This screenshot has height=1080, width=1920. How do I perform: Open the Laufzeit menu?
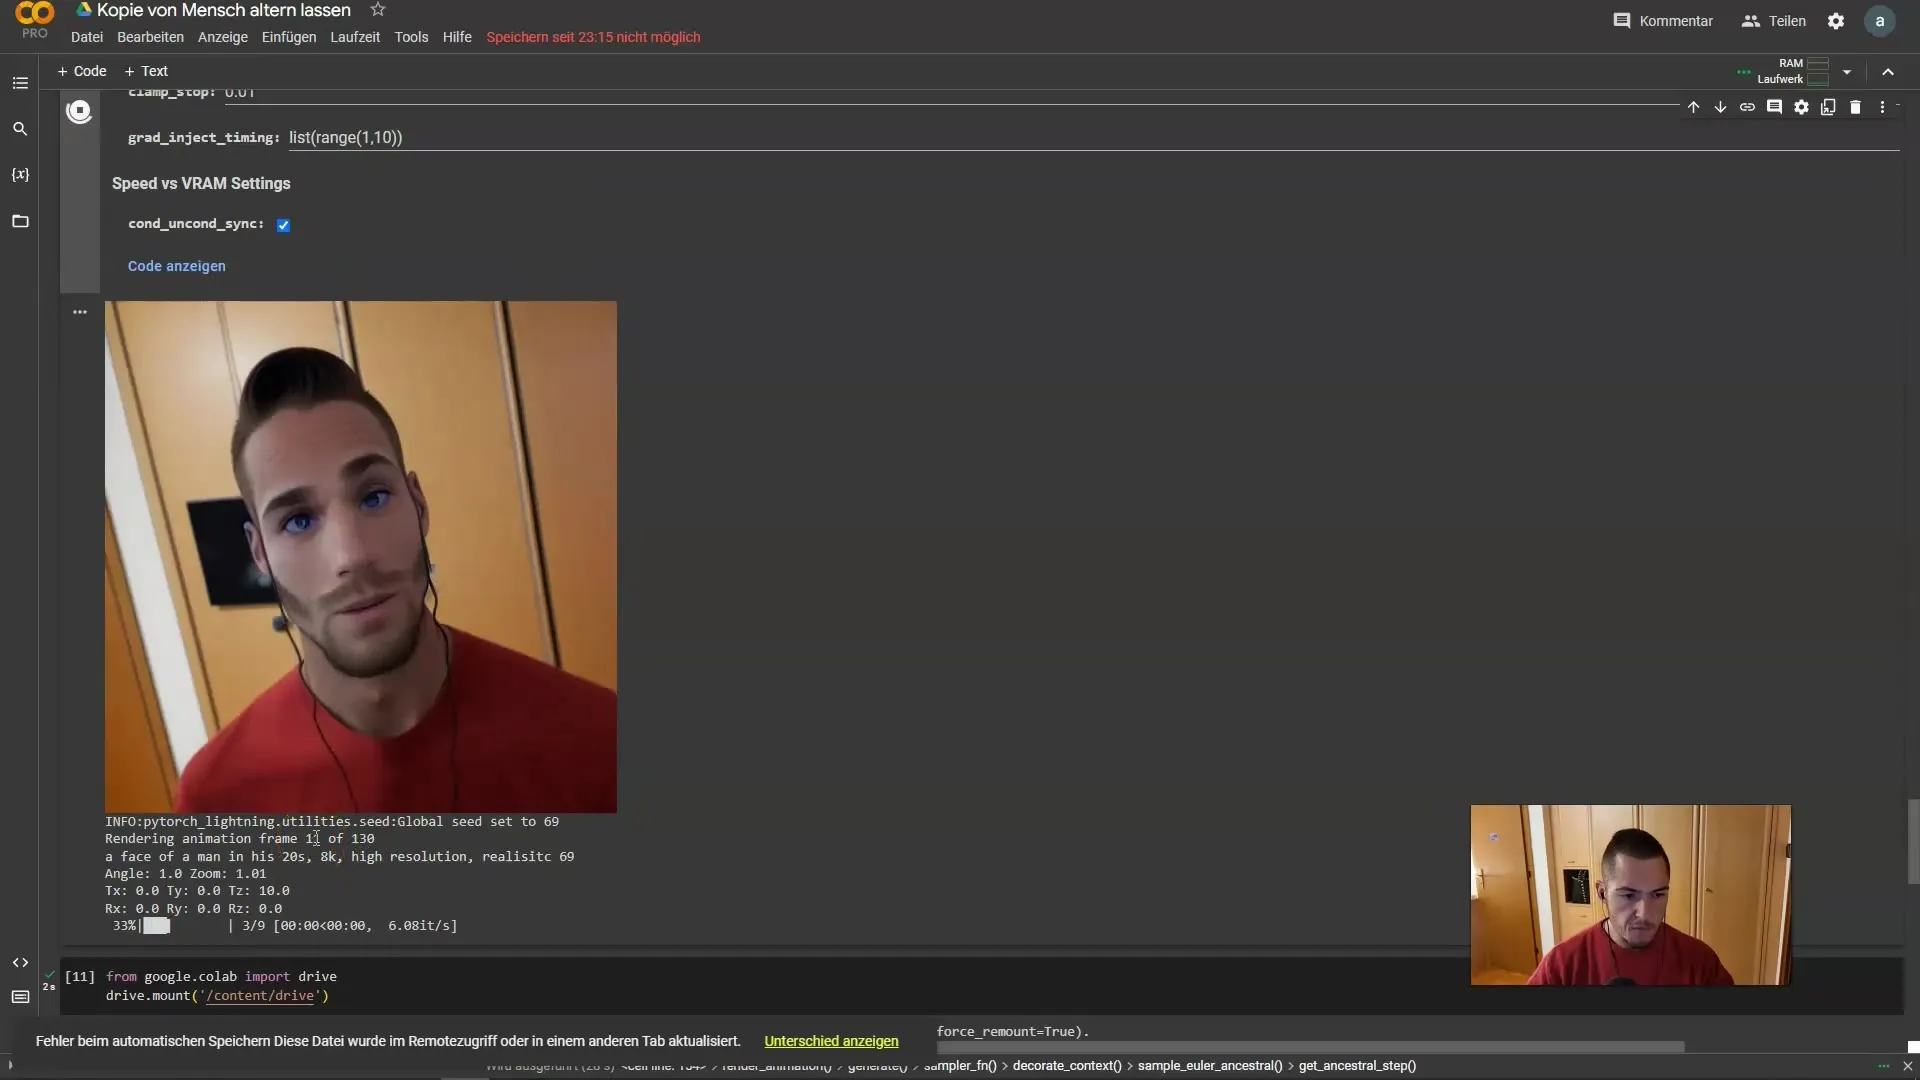pyautogui.click(x=355, y=37)
